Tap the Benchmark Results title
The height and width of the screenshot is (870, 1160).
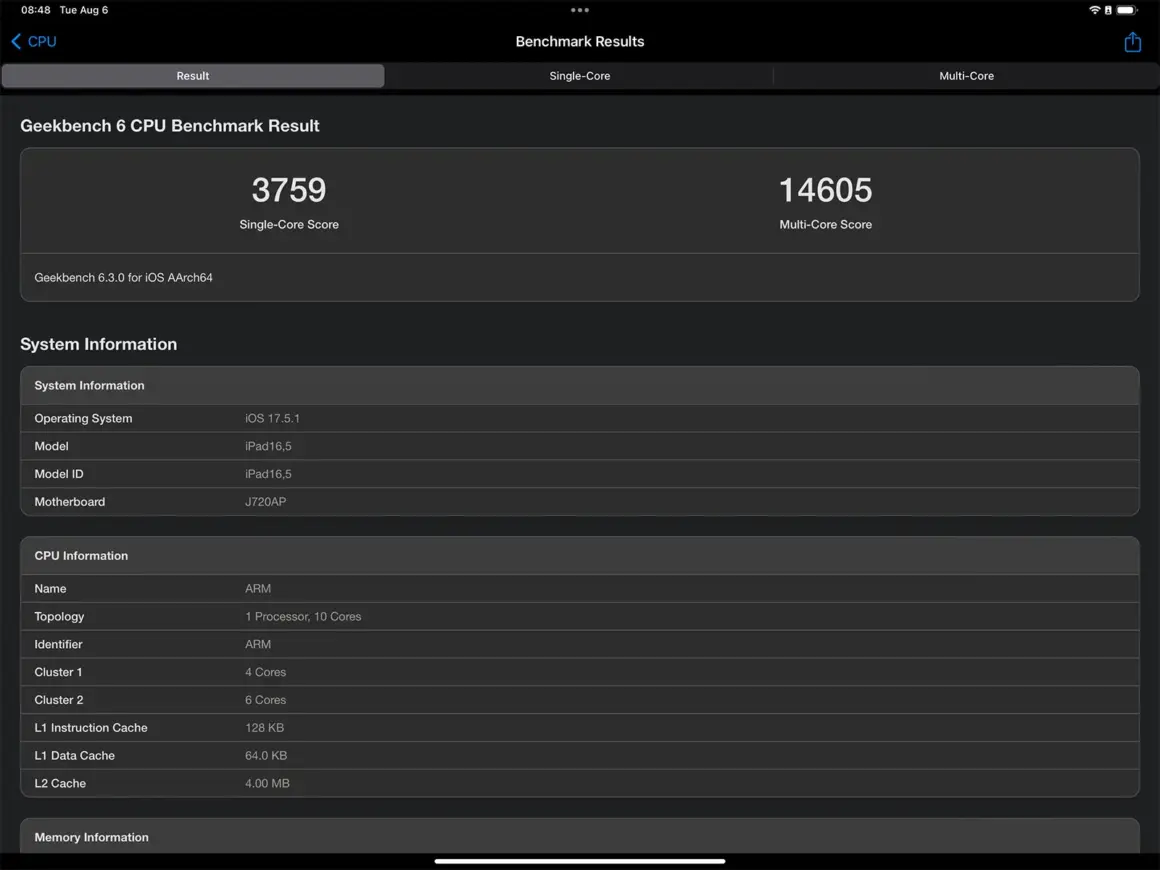pyautogui.click(x=580, y=41)
